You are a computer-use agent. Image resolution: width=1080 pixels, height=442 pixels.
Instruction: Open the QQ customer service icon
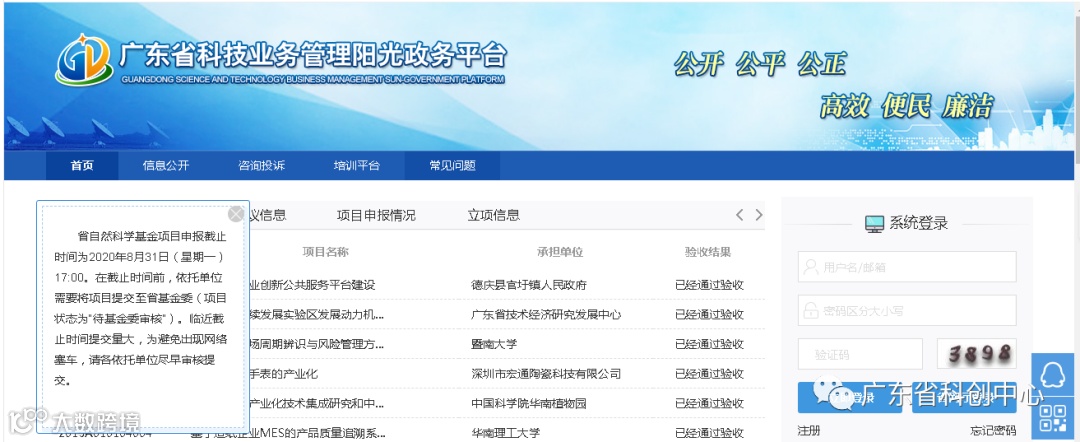pyautogui.click(x=1052, y=375)
